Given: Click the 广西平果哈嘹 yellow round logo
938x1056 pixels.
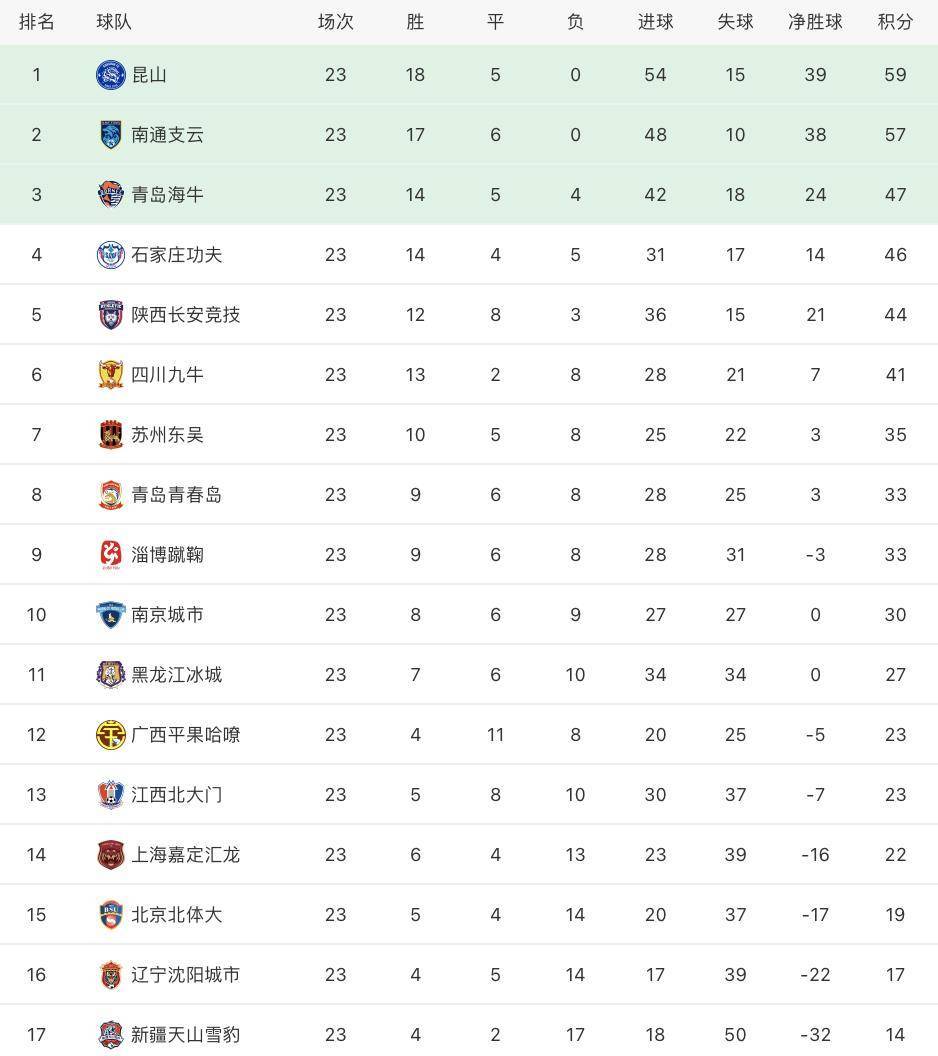Looking at the screenshot, I should click(111, 735).
